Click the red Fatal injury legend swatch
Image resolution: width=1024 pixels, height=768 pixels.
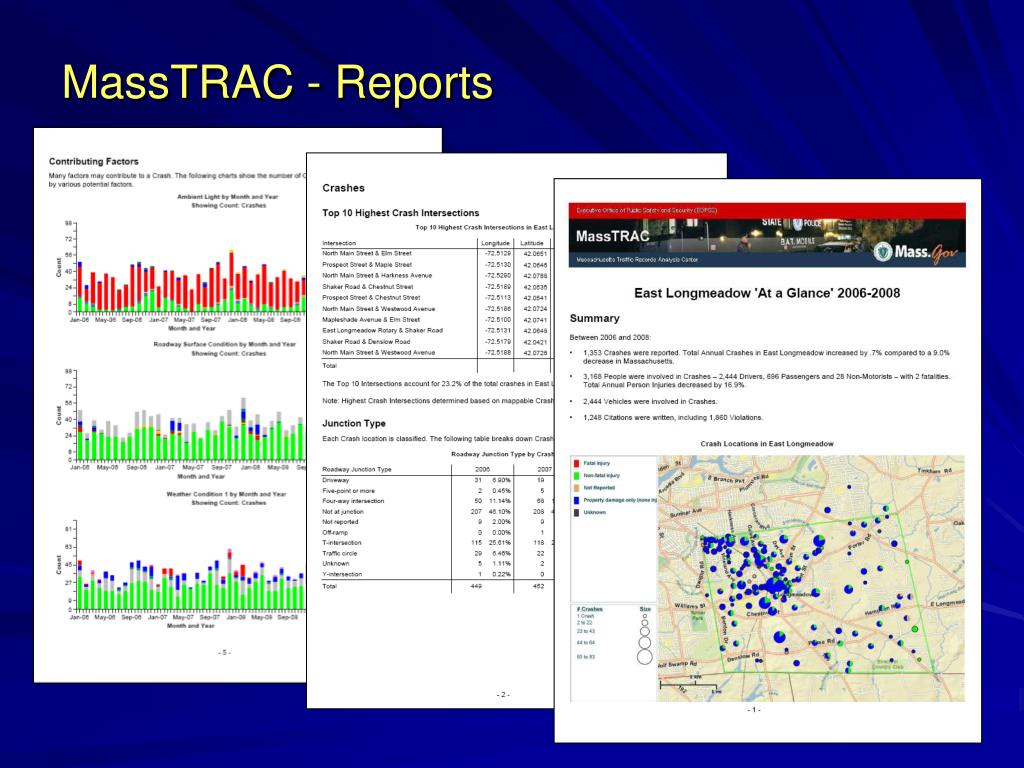pos(576,463)
